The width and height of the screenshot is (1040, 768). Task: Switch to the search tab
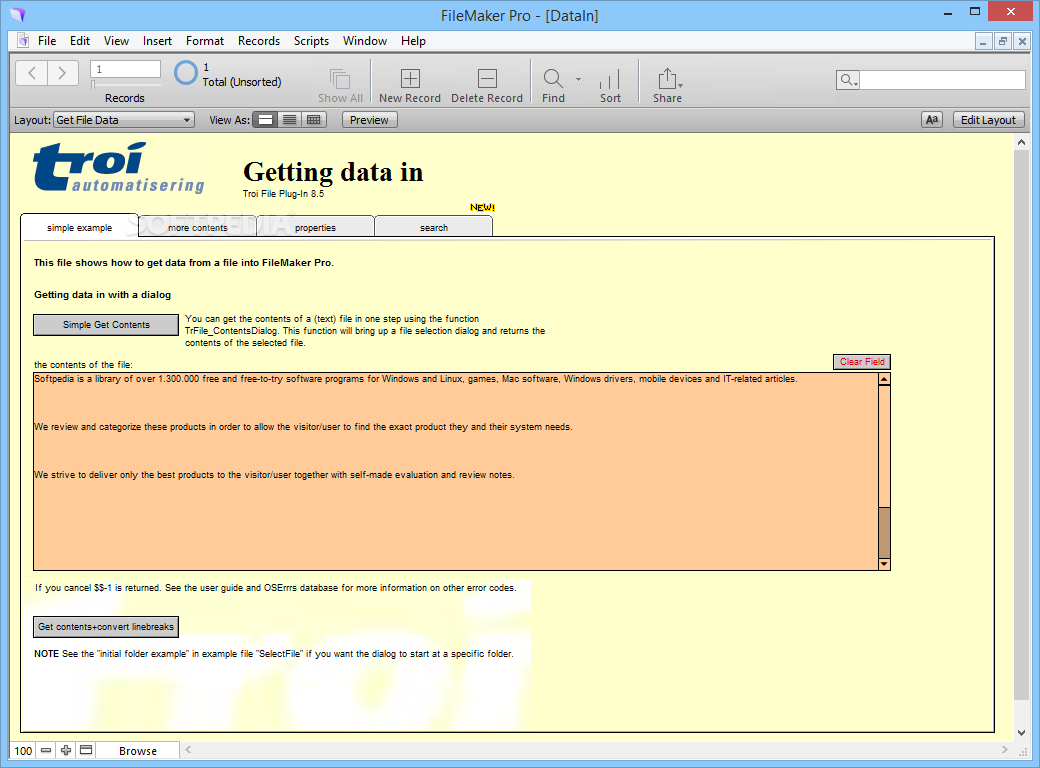(434, 227)
